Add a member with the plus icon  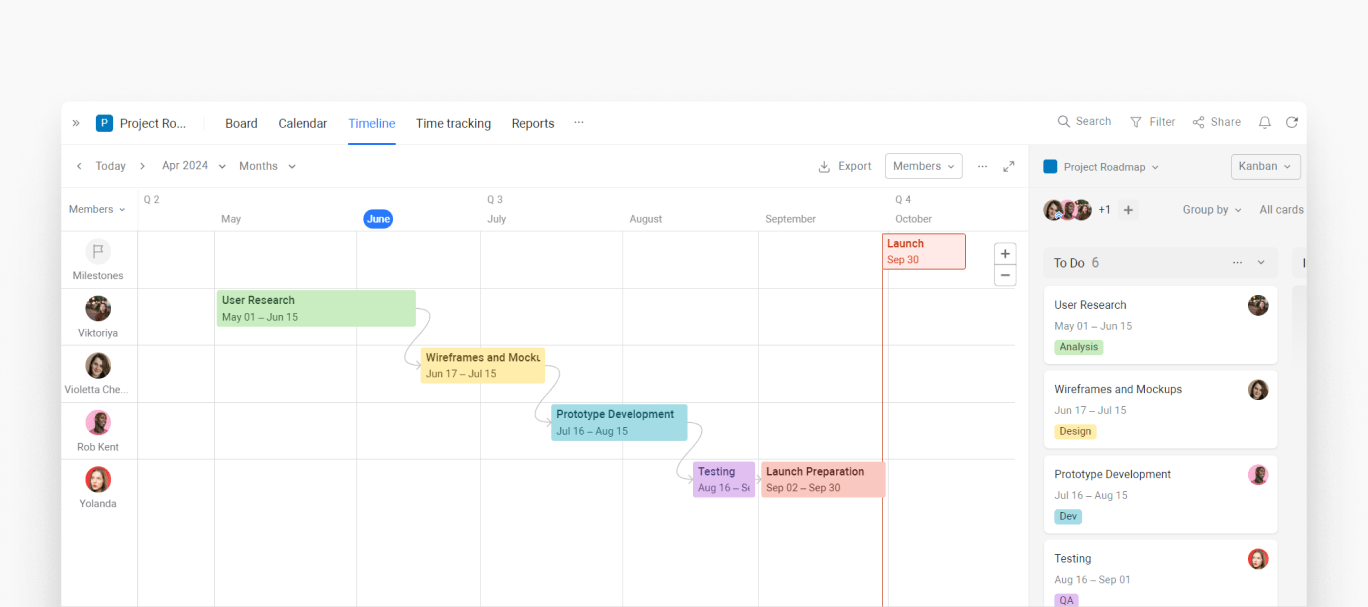(x=1128, y=210)
